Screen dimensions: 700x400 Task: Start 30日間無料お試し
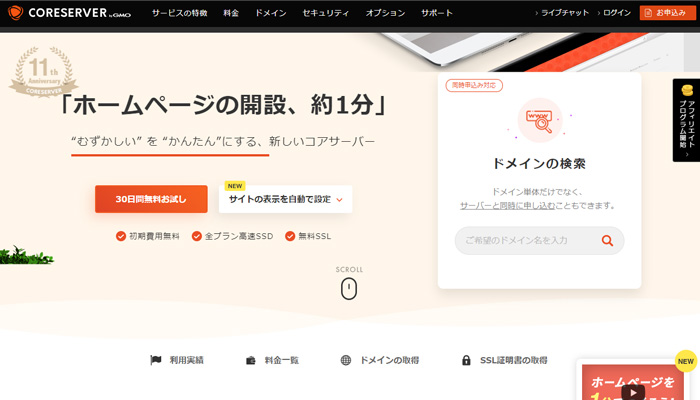(x=151, y=199)
